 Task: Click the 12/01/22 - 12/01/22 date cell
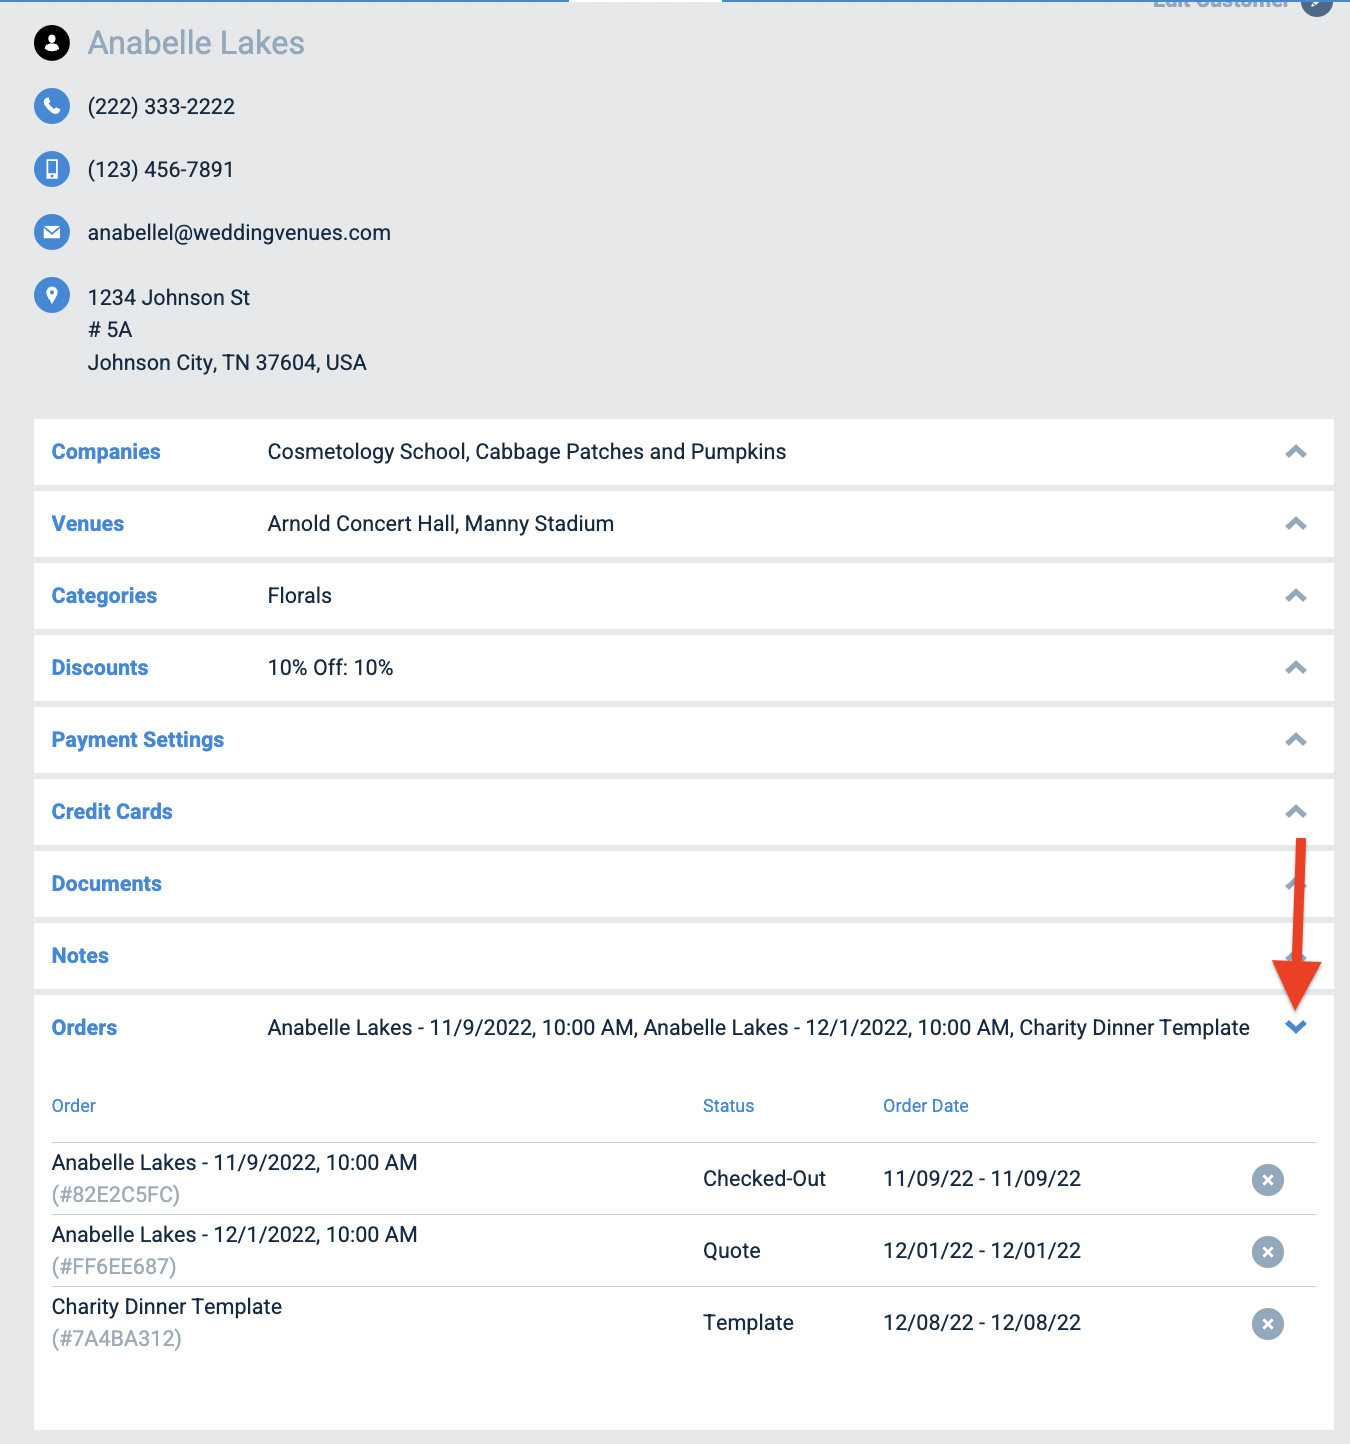982,1251
